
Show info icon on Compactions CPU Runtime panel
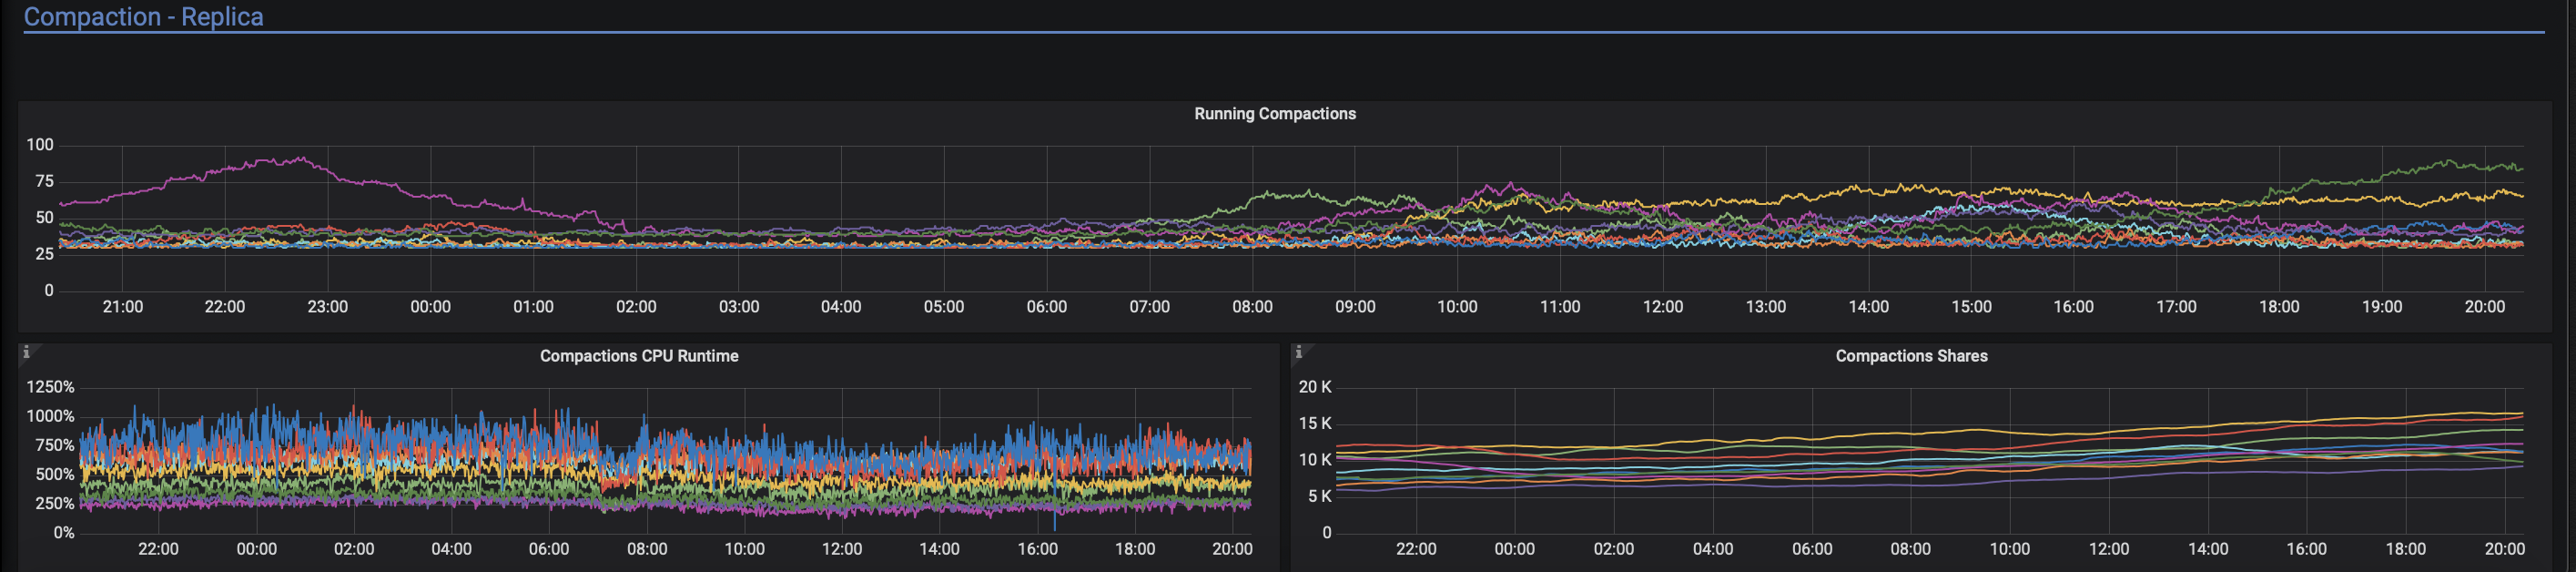tap(26, 352)
